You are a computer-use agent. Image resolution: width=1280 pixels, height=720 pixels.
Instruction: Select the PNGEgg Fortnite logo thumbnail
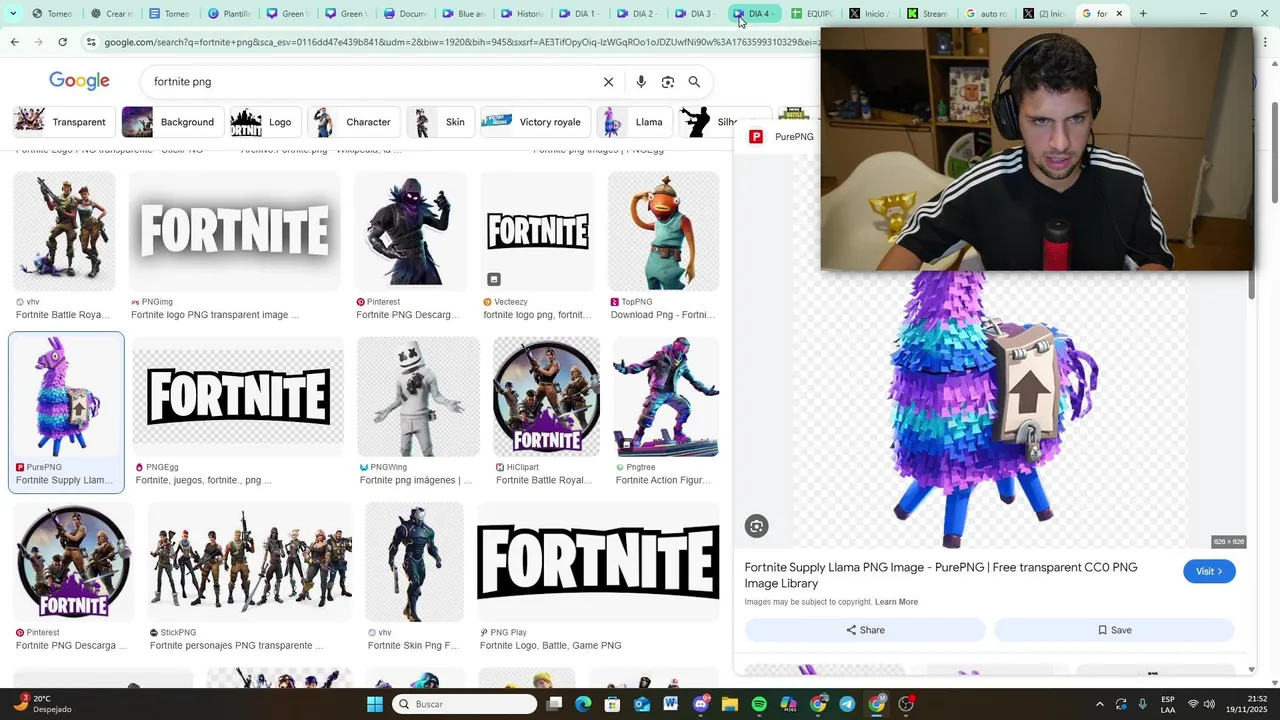238,397
